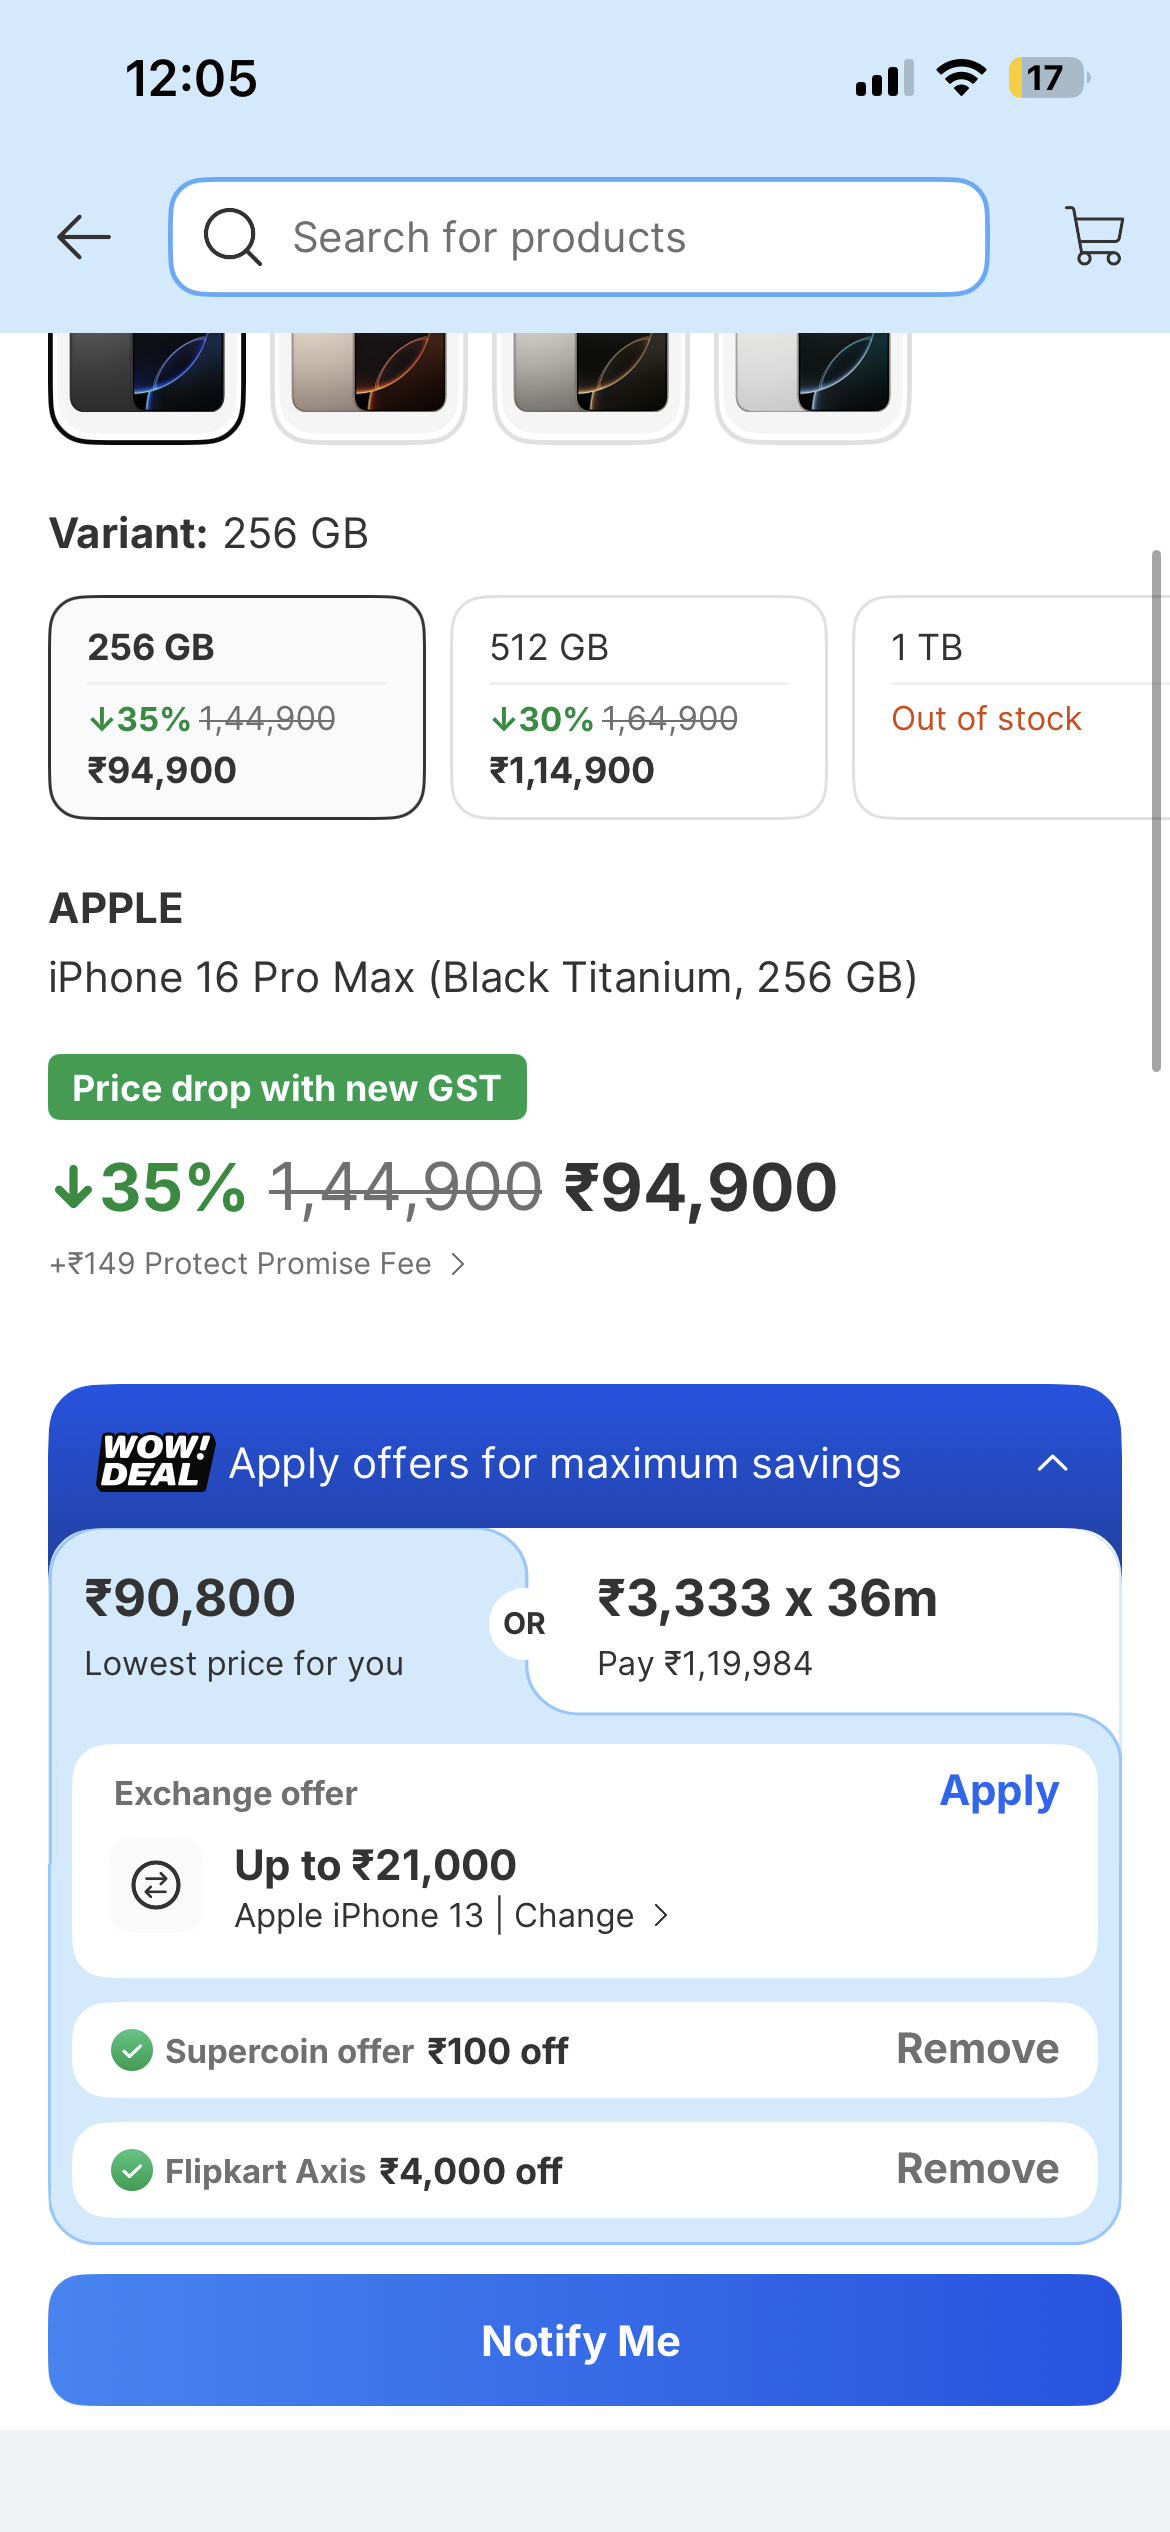
Task: Apply the exchange offer
Action: [x=999, y=1792]
